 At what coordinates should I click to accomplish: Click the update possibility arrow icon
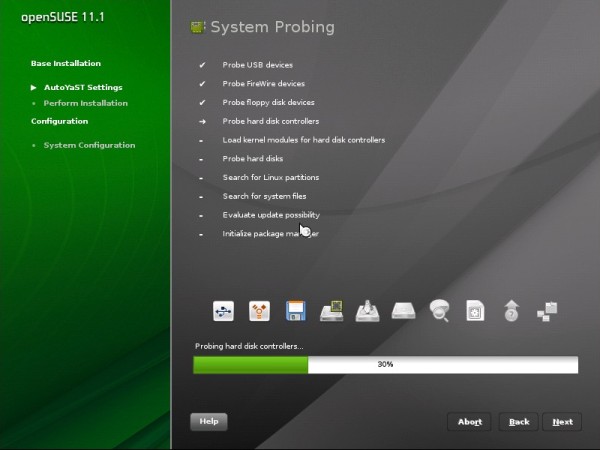pyautogui.click(x=512, y=311)
